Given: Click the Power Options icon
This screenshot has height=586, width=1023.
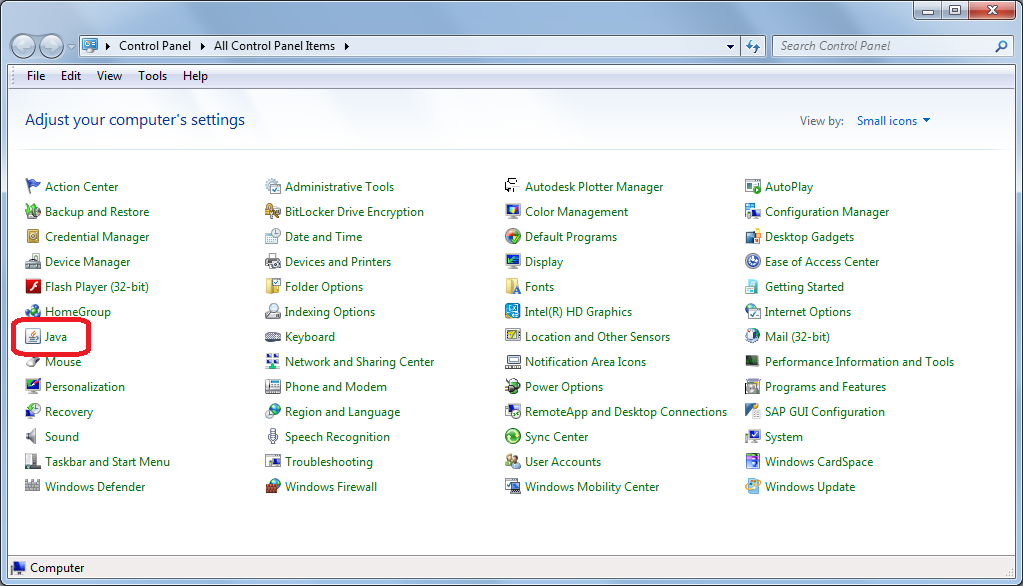Looking at the screenshot, I should pyautogui.click(x=513, y=386).
